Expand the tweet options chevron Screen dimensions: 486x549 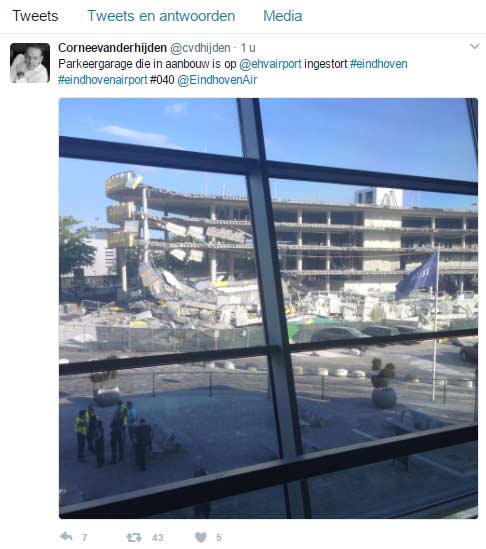pos(474,46)
